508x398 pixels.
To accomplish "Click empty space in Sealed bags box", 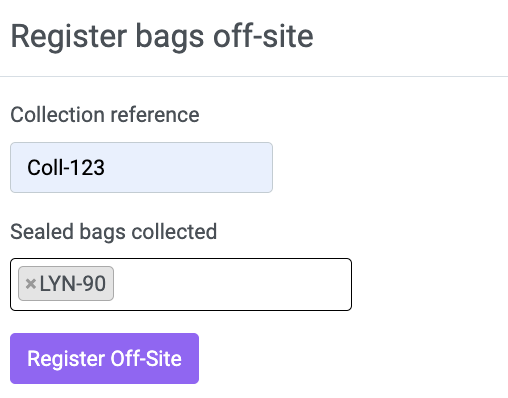I will point(232,284).
